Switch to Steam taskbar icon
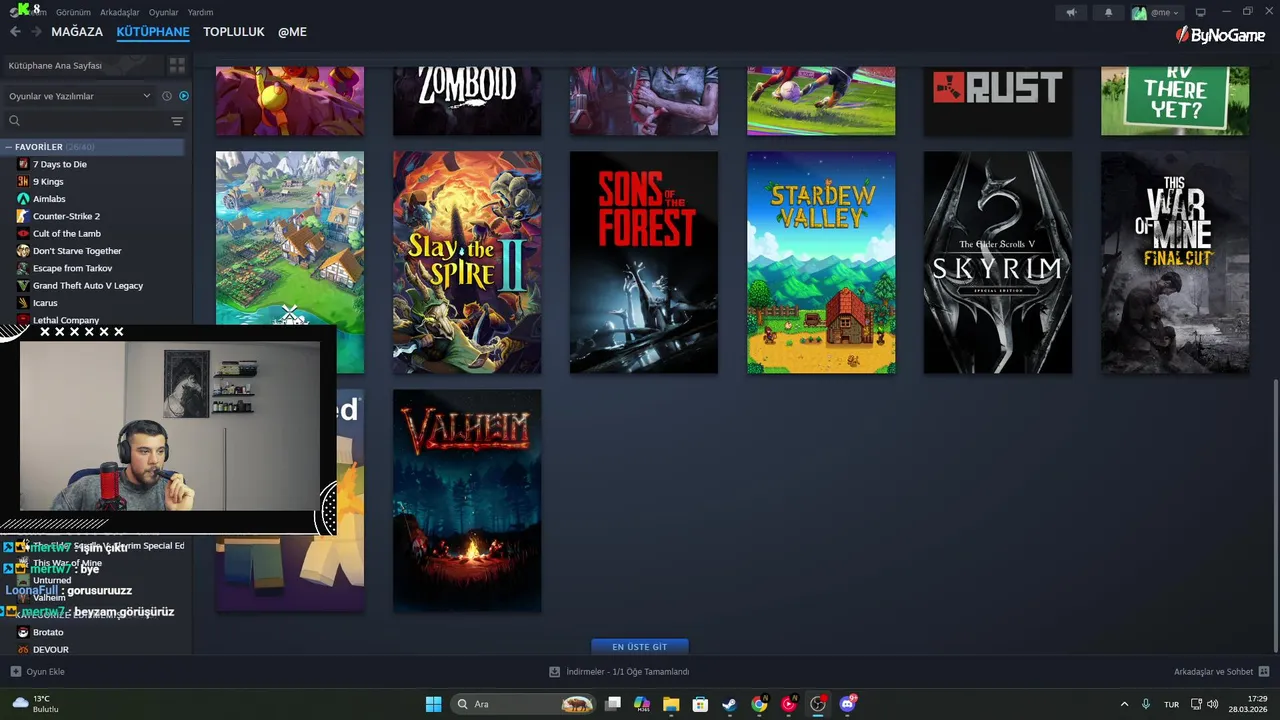This screenshot has width=1280, height=720. (x=729, y=704)
